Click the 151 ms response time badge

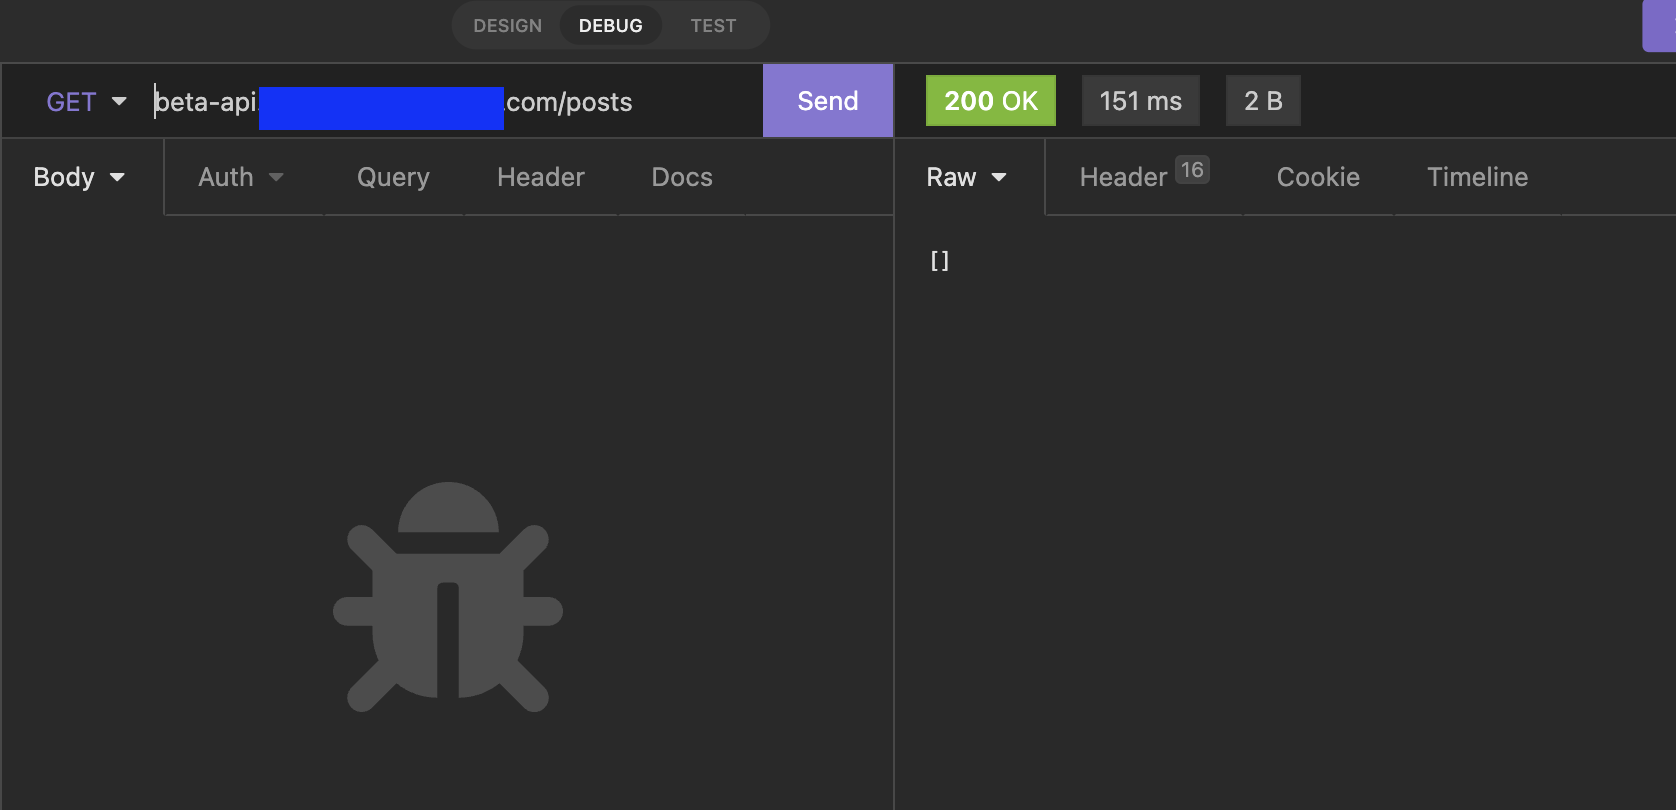click(1140, 101)
